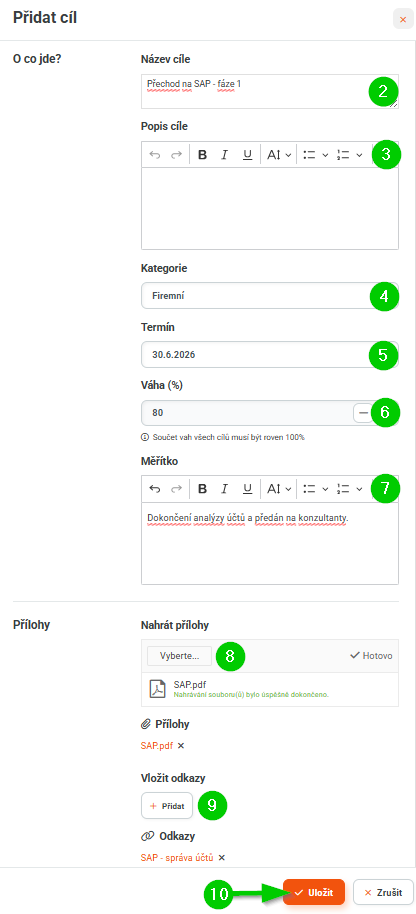
Task: Expand bullet list options in Popis cíle
Action: [x=317, y=155]
